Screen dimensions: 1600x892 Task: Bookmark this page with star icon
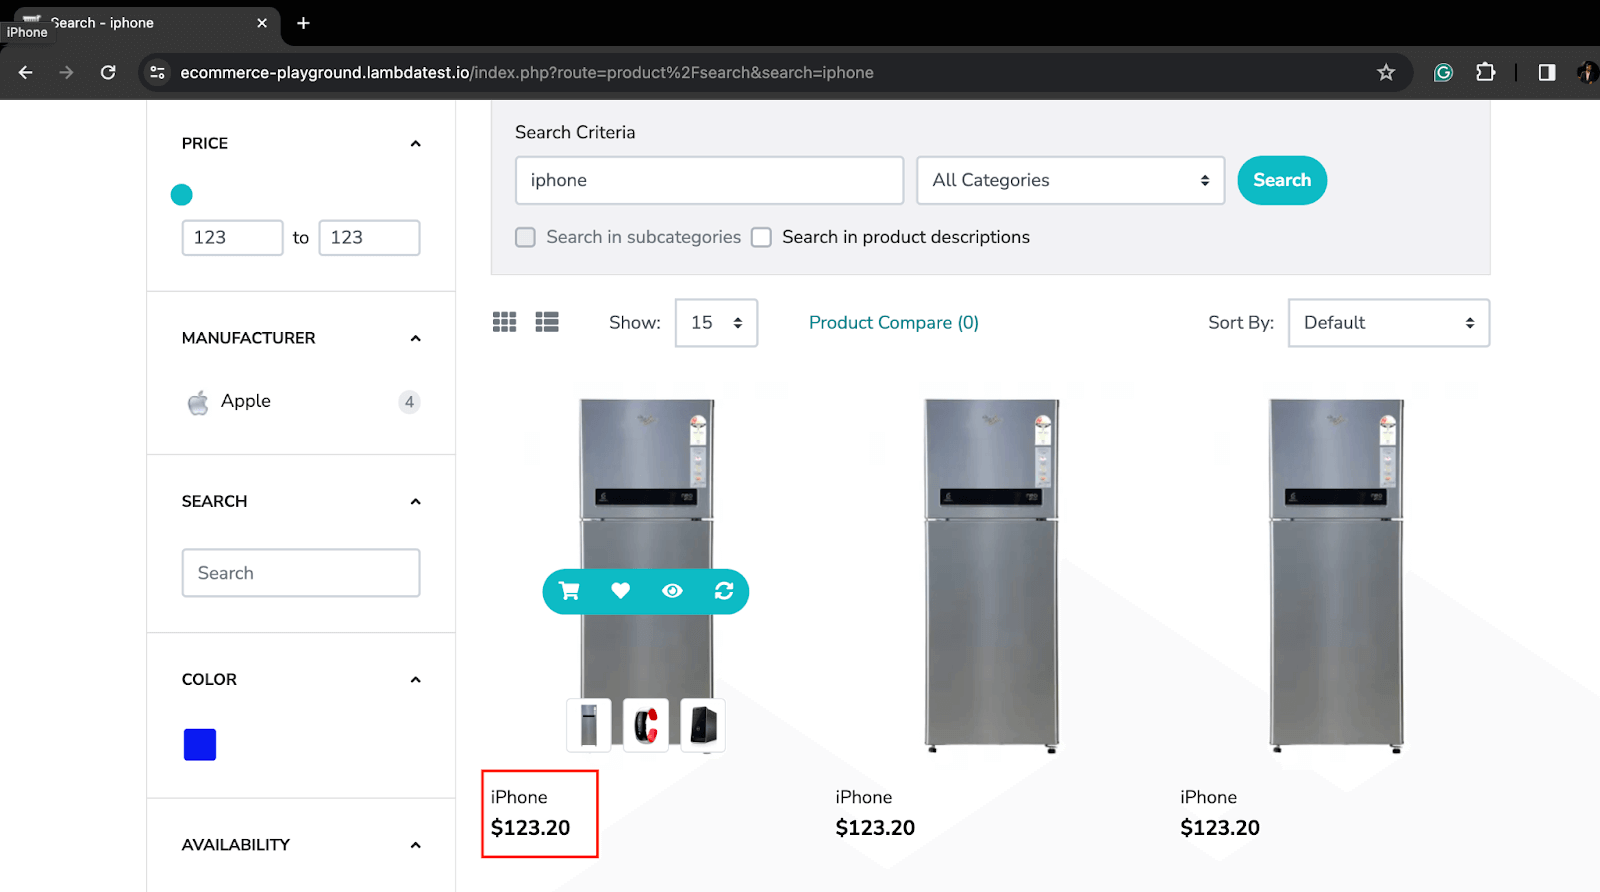click(1386, 72)
